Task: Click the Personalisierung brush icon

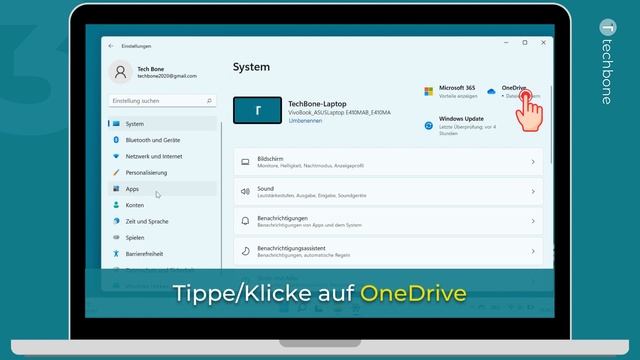Action: 116,172
